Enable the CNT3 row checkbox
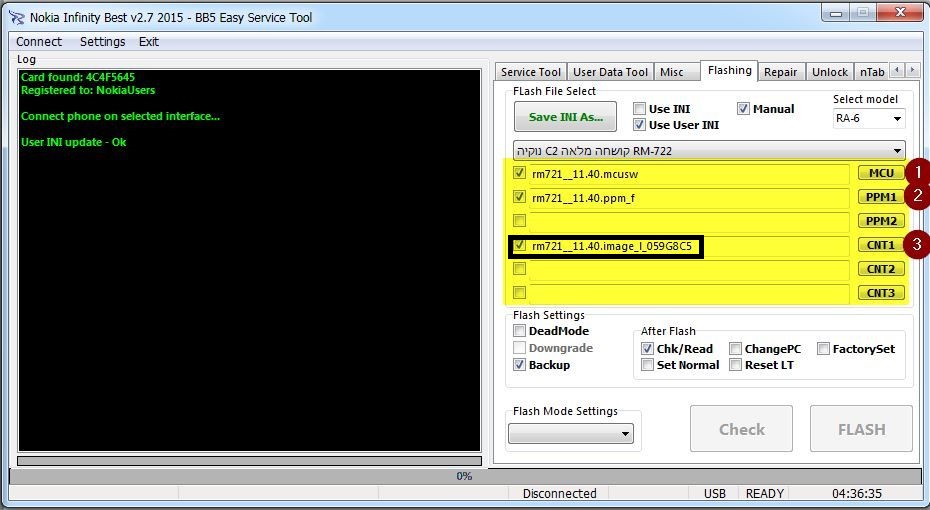Screen dimensions: 930x510 [x=520, y=292]
